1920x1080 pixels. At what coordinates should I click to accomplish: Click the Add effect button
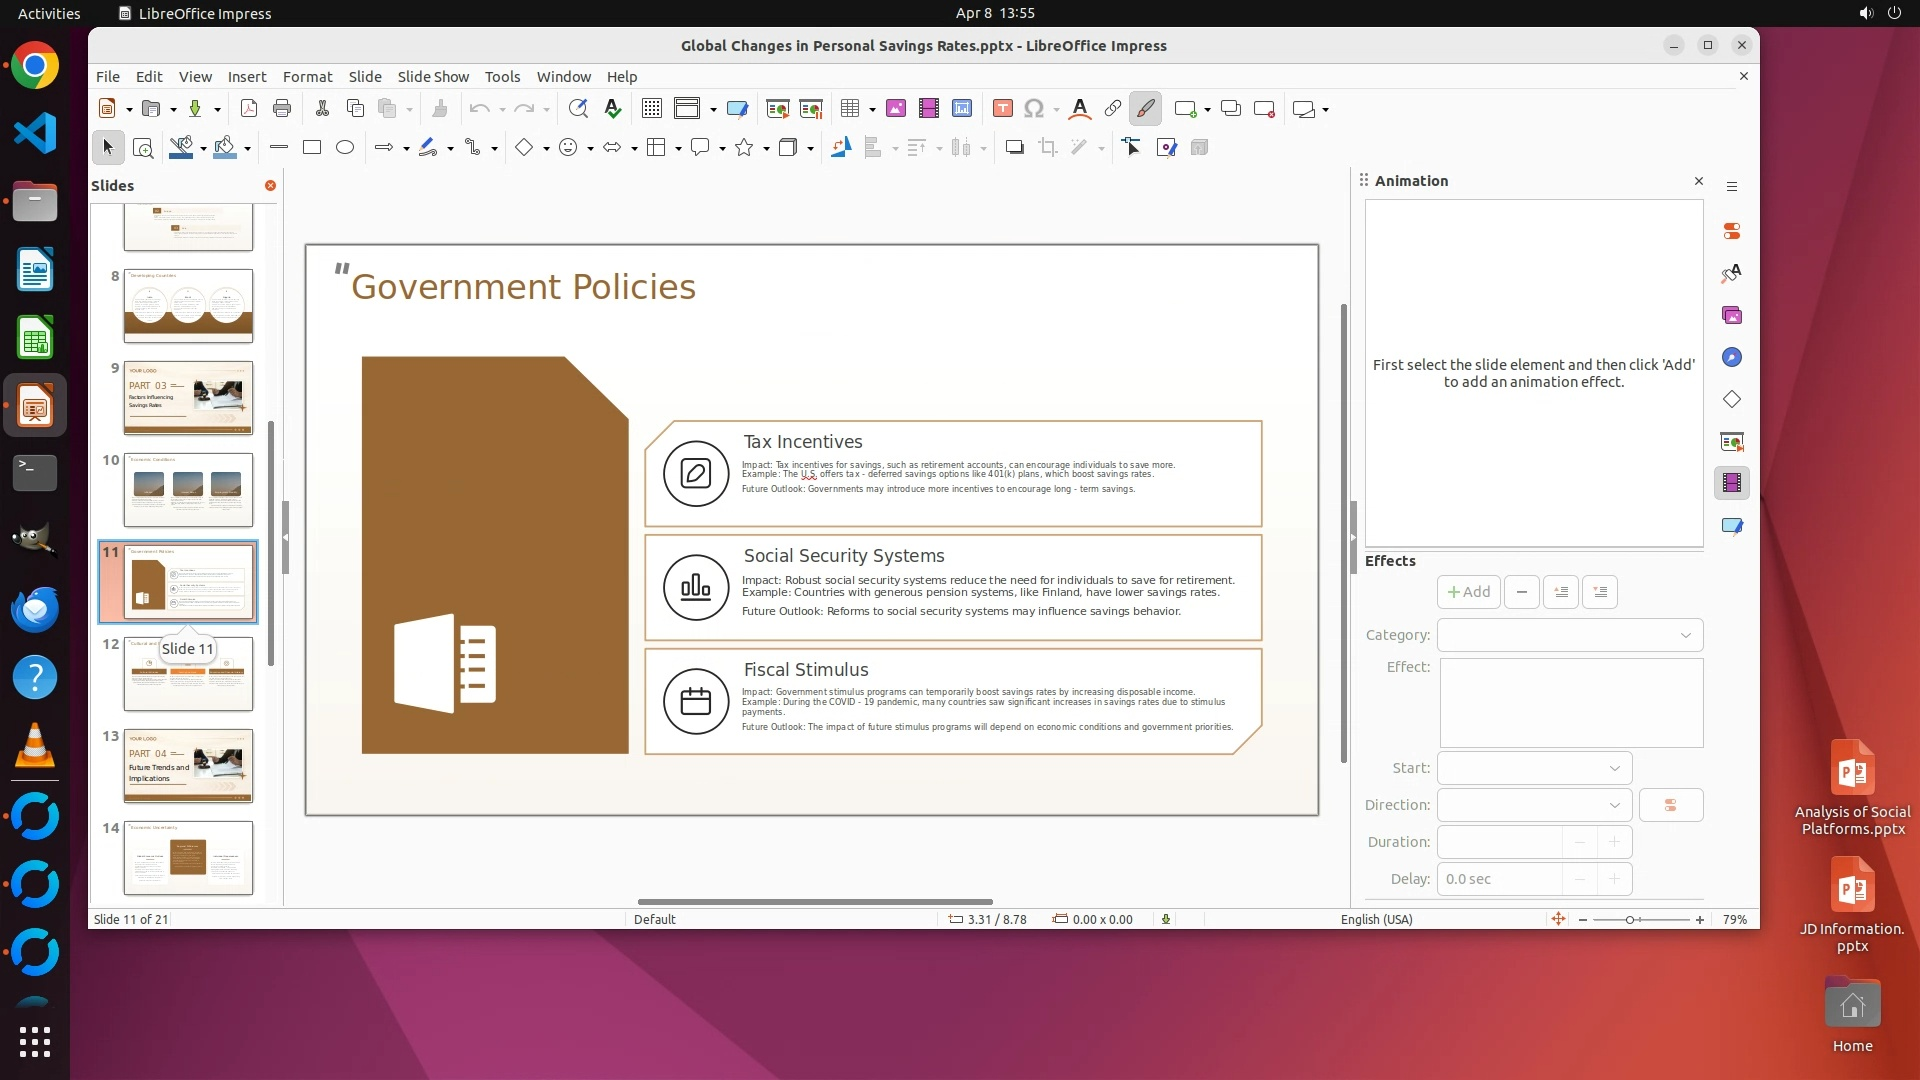point(1468,592)
